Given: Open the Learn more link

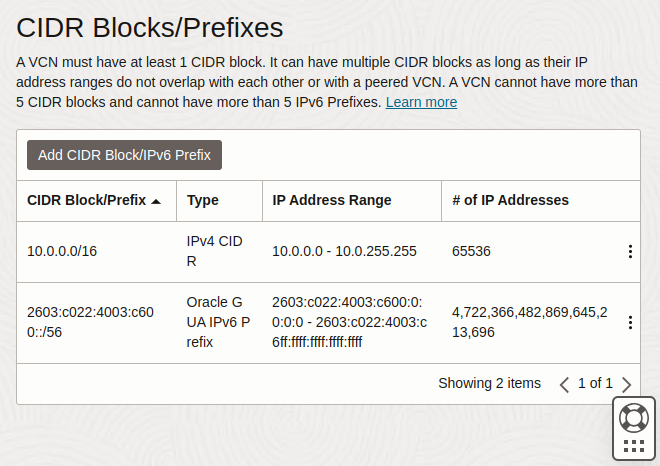Looking at the screenshot, I should pyautogui.click(x=421, y=102).
